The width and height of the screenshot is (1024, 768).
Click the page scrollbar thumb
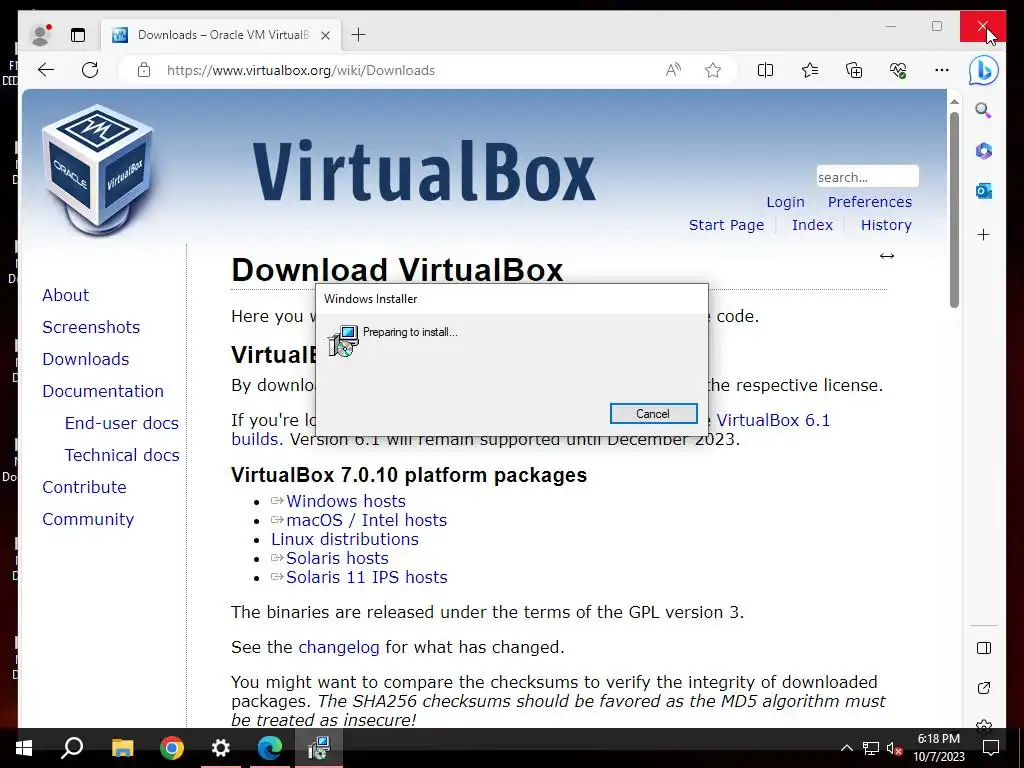coord(954,209)
